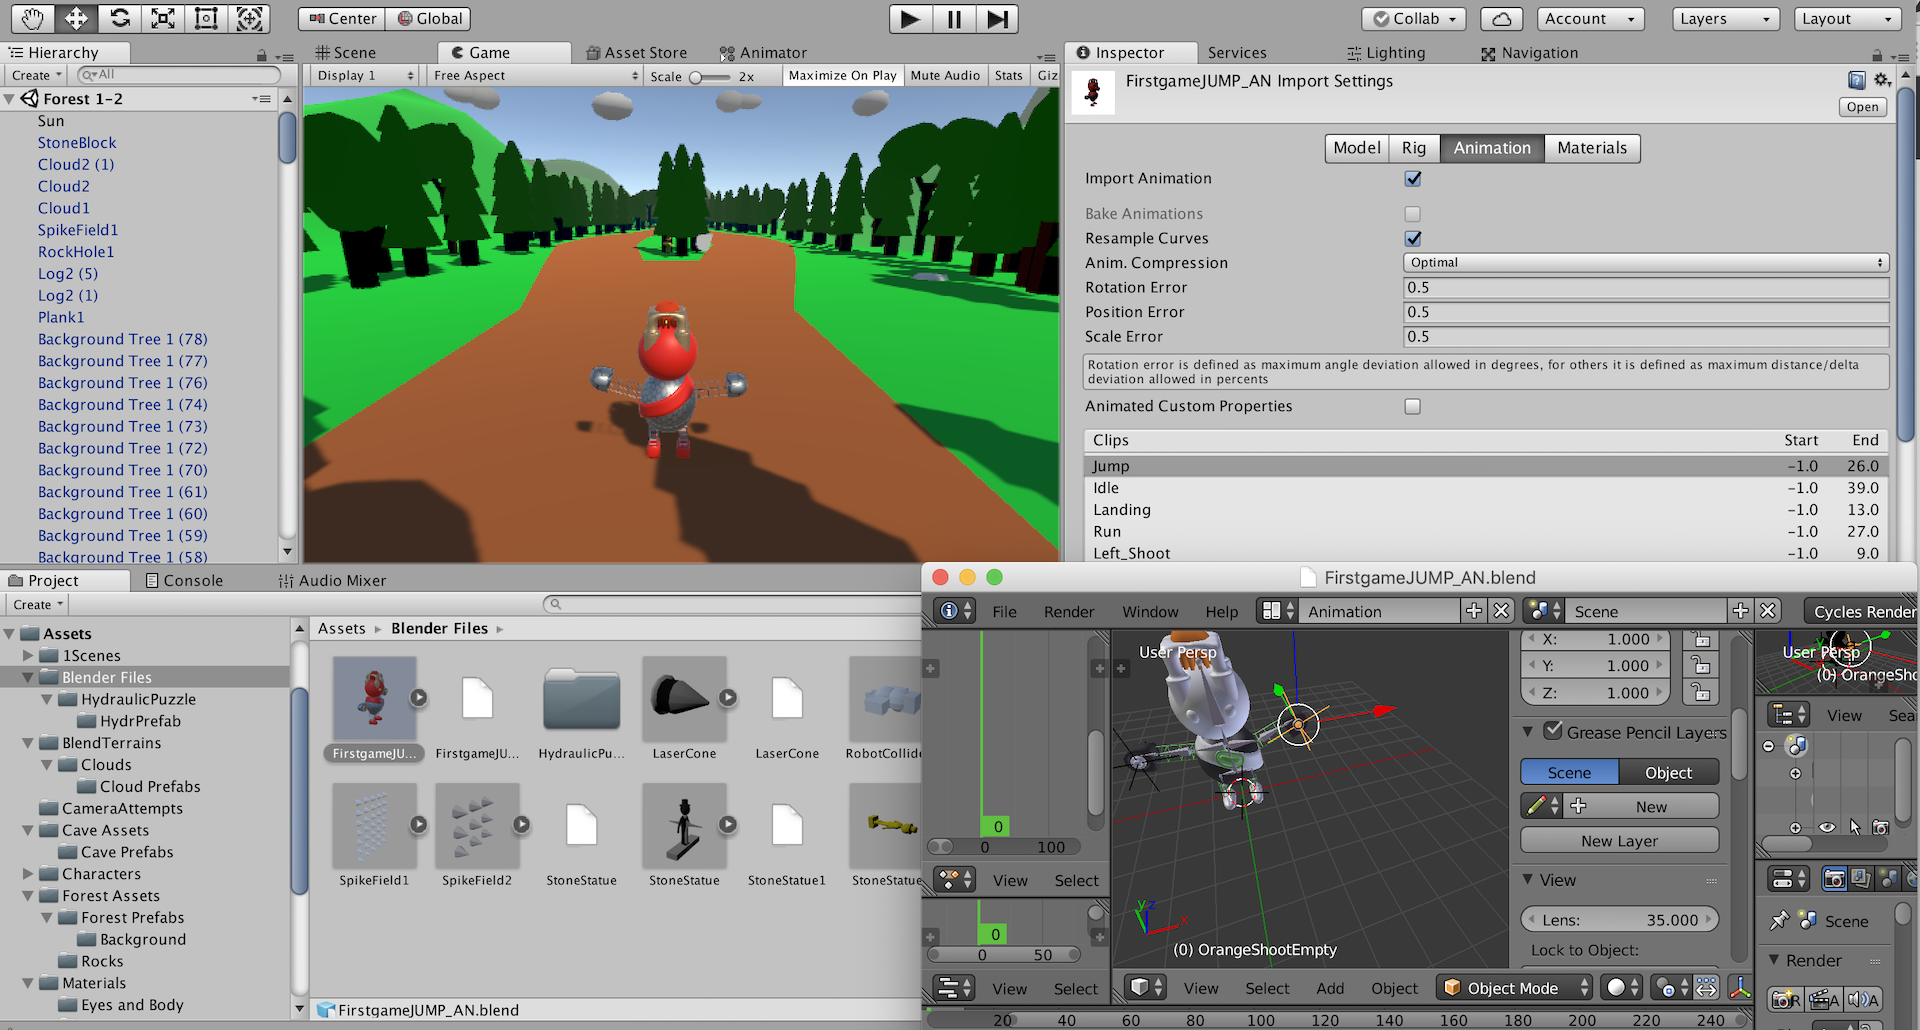Screen dimensions: 1920x1030
Task: Click the Play button
Action: tap(910, 19)
